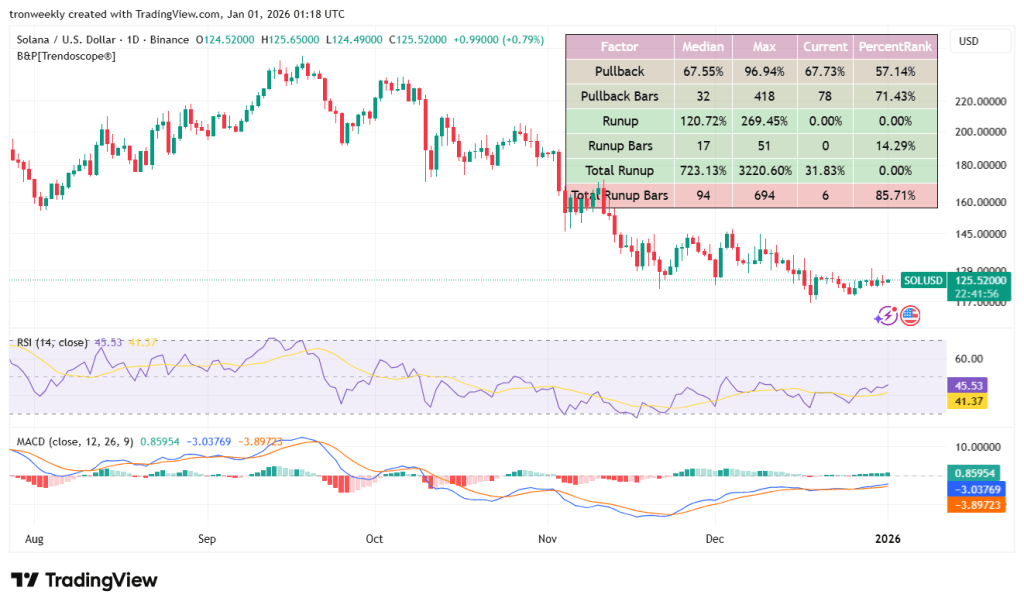The height and width of the screenshot is (608, 1024).
Task: Click the Runup median 120.72% cell
Action: (x=703, y=121)
